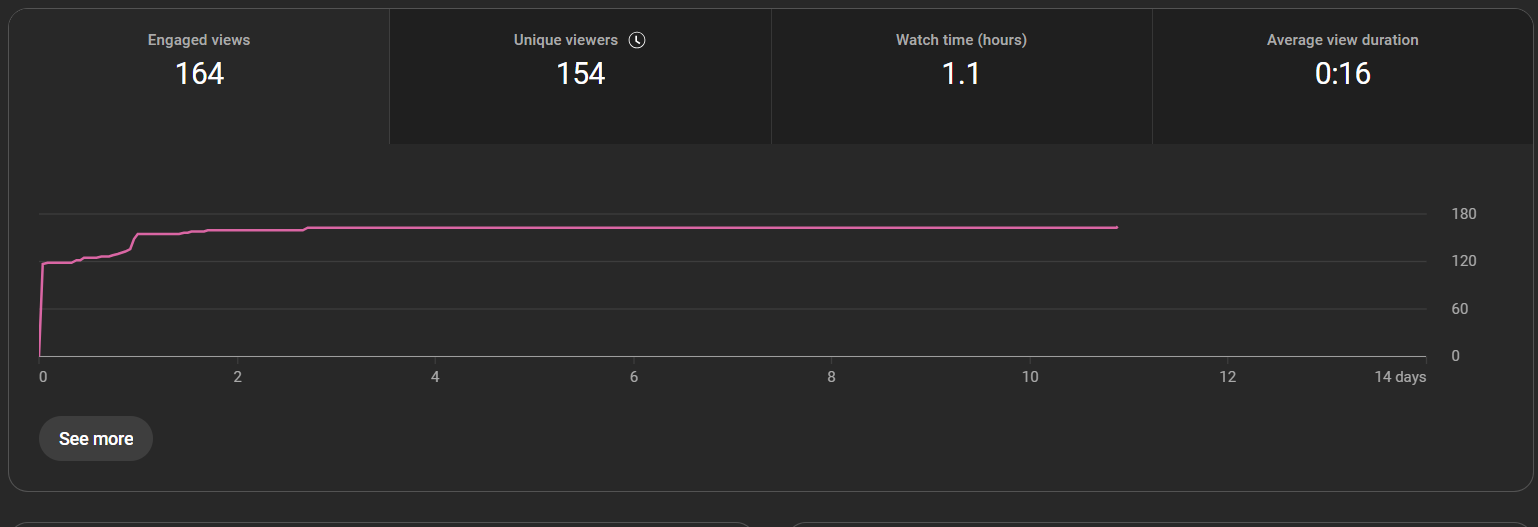Screen dimensions: 1538x527
Task: Click the pink line's jump near day 1
Action: tap(134, 241)
